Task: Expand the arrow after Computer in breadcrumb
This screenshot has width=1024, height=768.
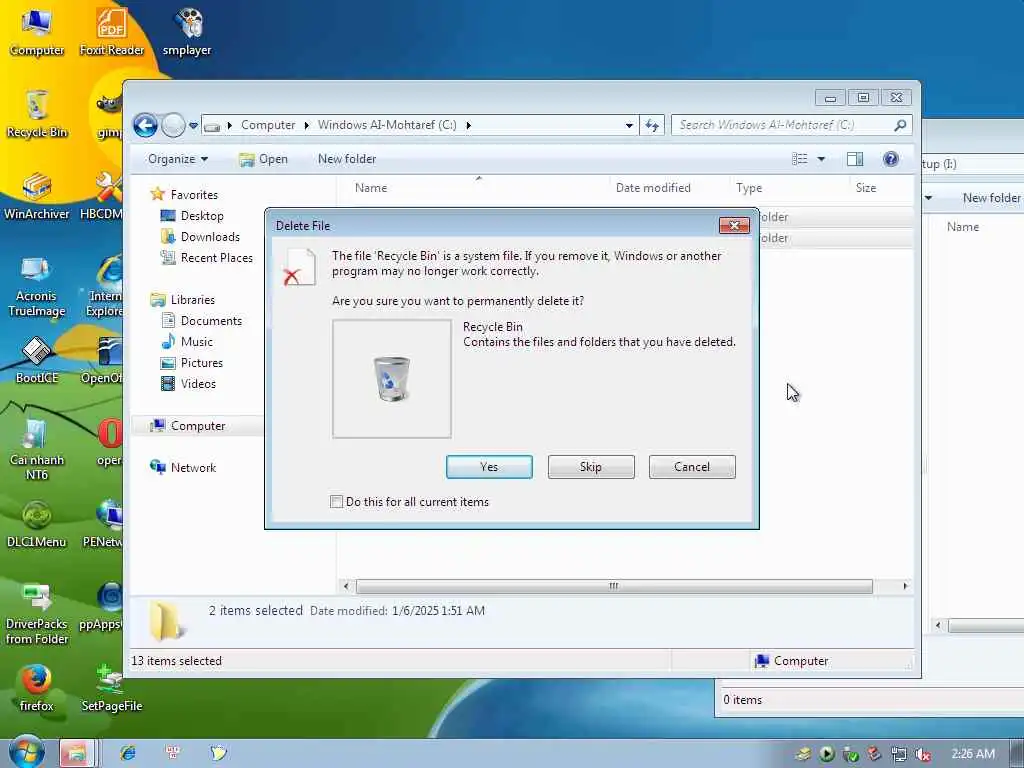Action: pyautogui.click(x=306, y=125)
